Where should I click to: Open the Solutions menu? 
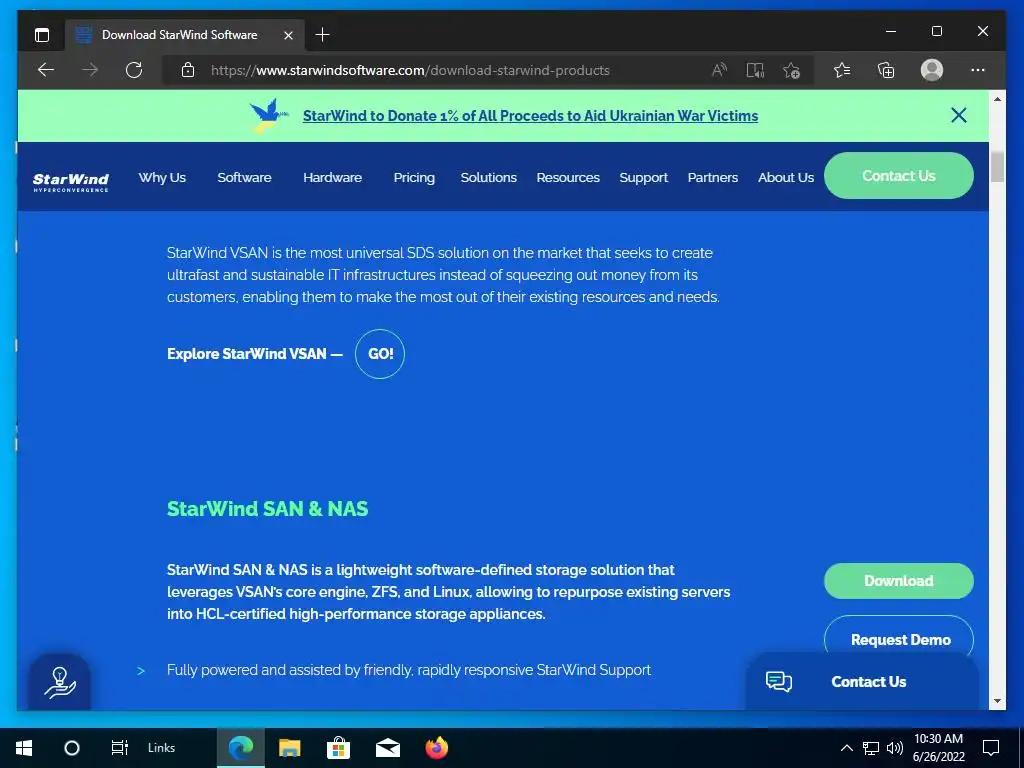pyautogui.click(x=488, y=178)
